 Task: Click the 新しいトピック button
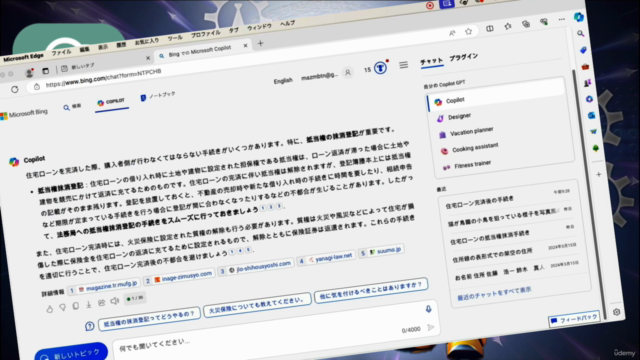pos(71,353)
